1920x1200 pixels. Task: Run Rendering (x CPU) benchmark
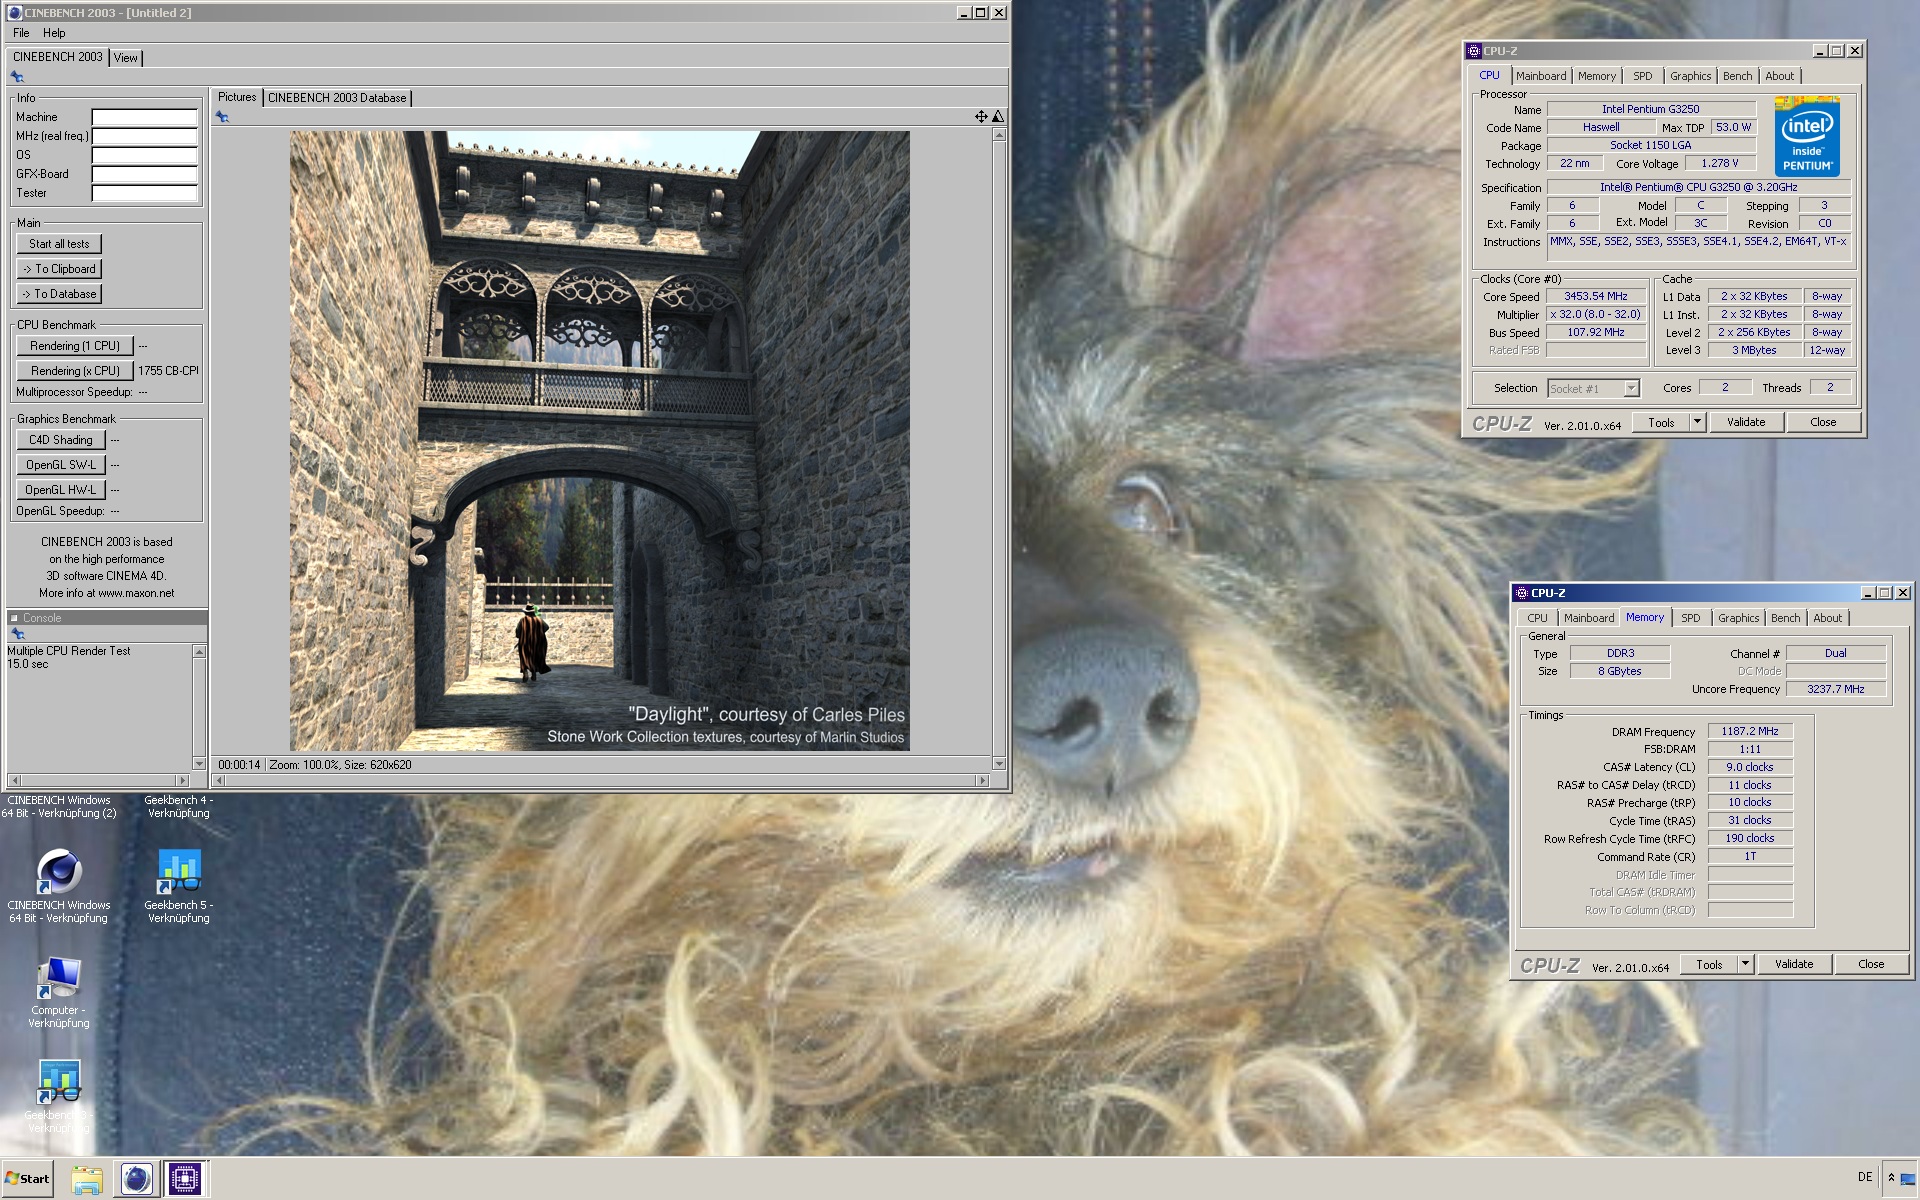75,371
